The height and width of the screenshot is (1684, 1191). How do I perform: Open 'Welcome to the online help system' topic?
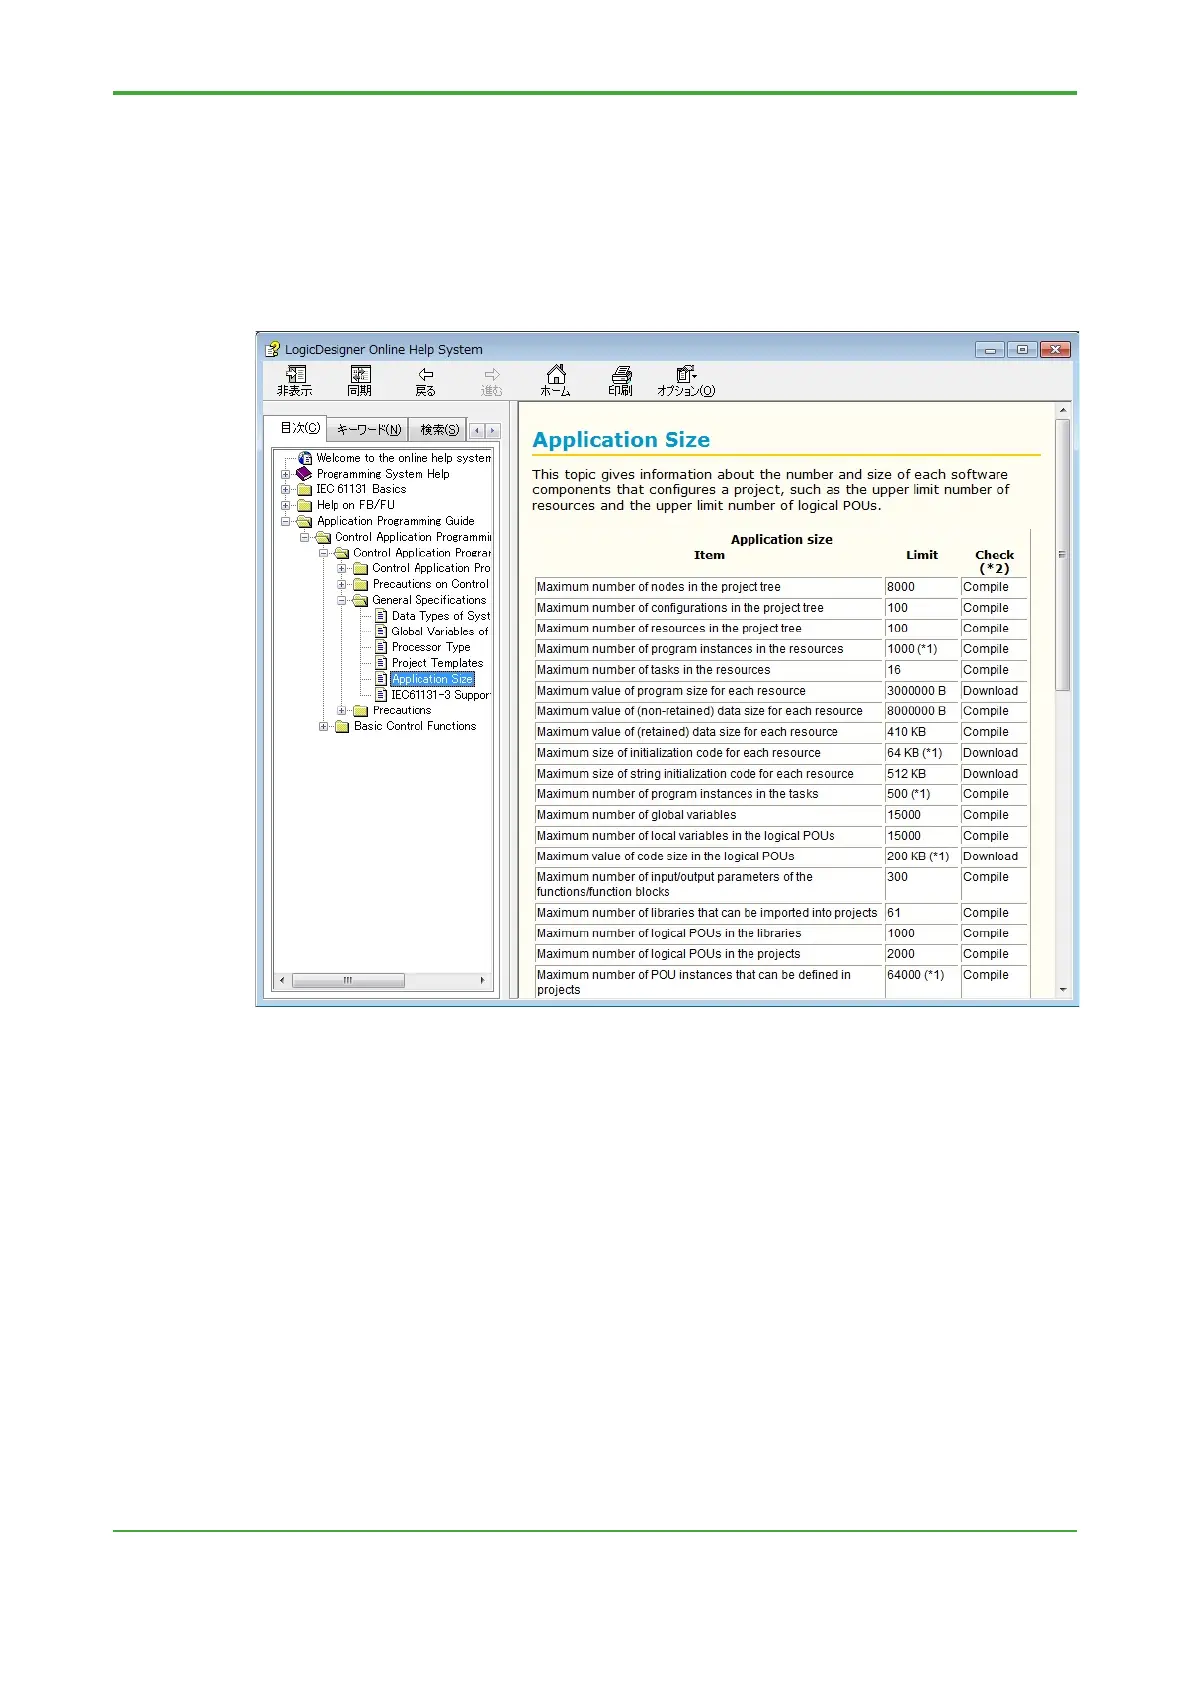point(404,458)
